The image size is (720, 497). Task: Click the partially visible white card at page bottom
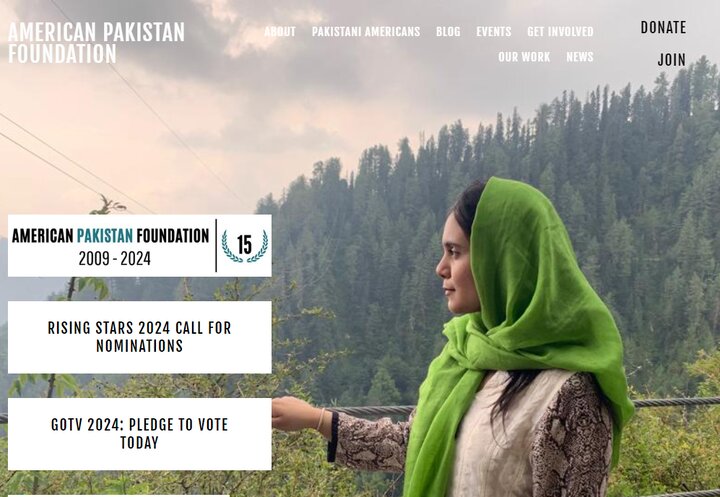tap(118, 496)
